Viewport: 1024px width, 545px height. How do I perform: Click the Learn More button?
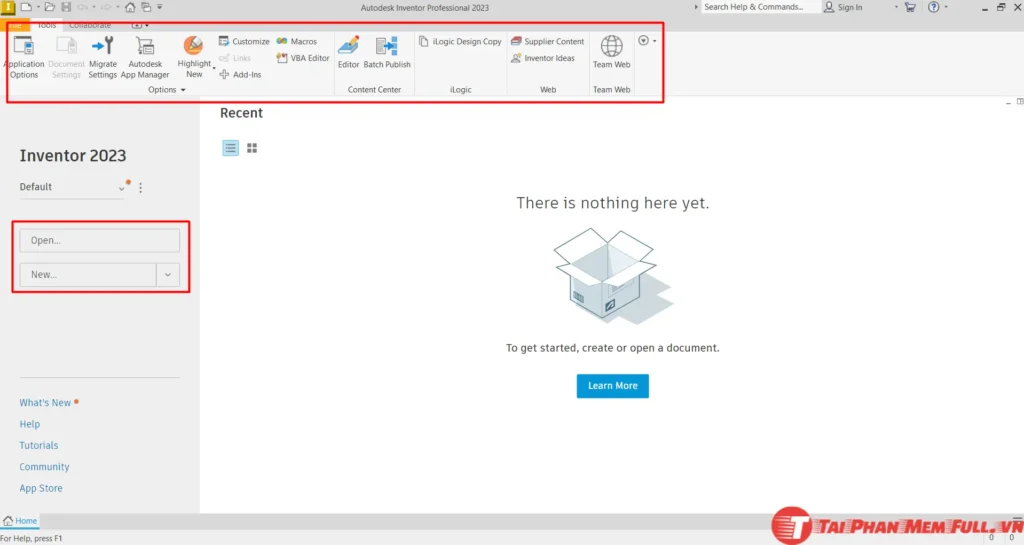tap(613, 386)
